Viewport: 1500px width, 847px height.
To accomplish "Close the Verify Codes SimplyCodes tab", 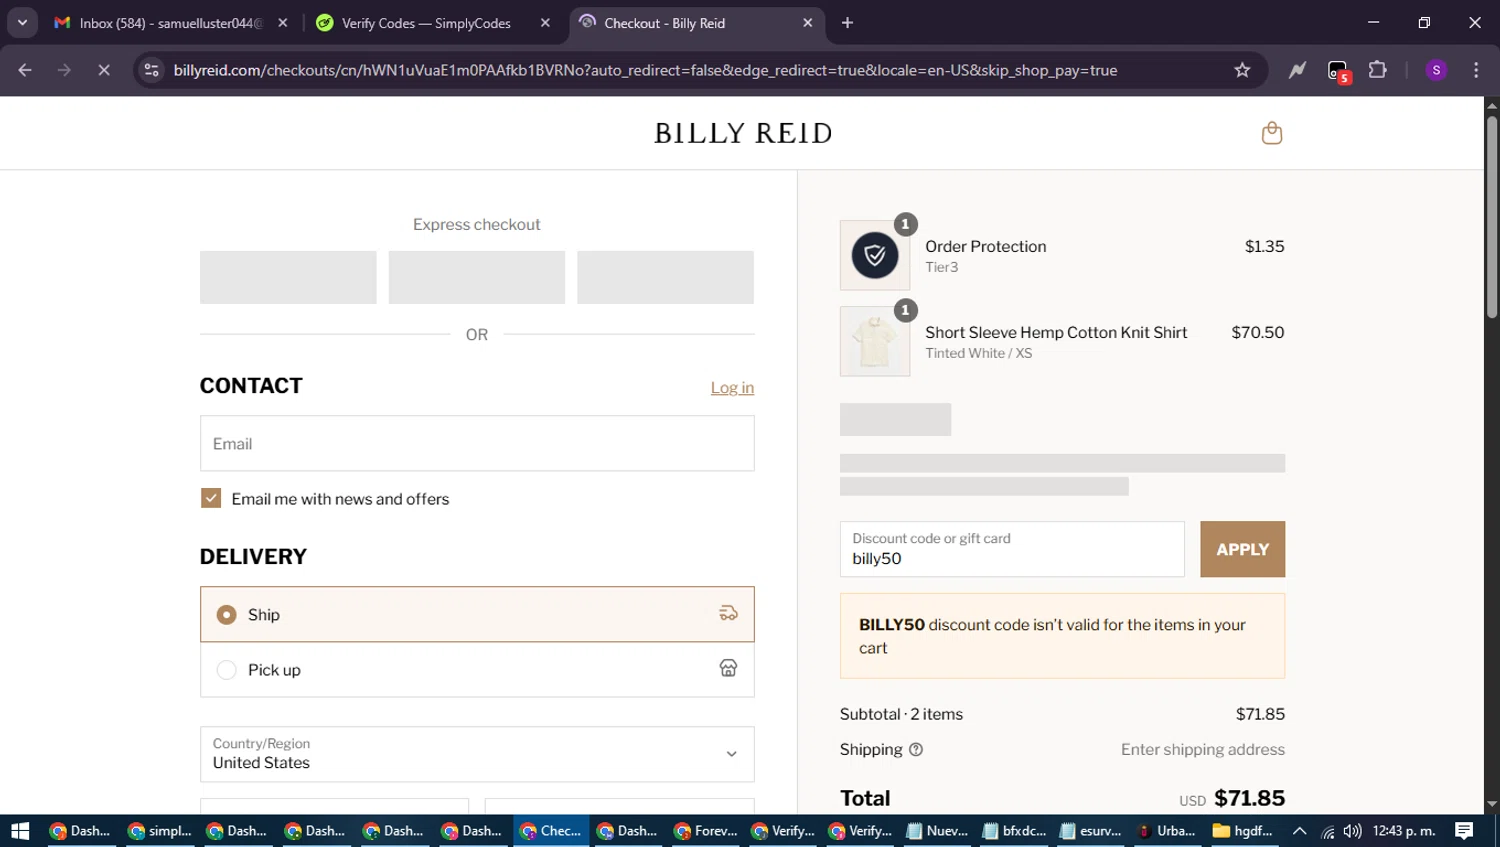I will pyautogui.click(x=545, y=23).
